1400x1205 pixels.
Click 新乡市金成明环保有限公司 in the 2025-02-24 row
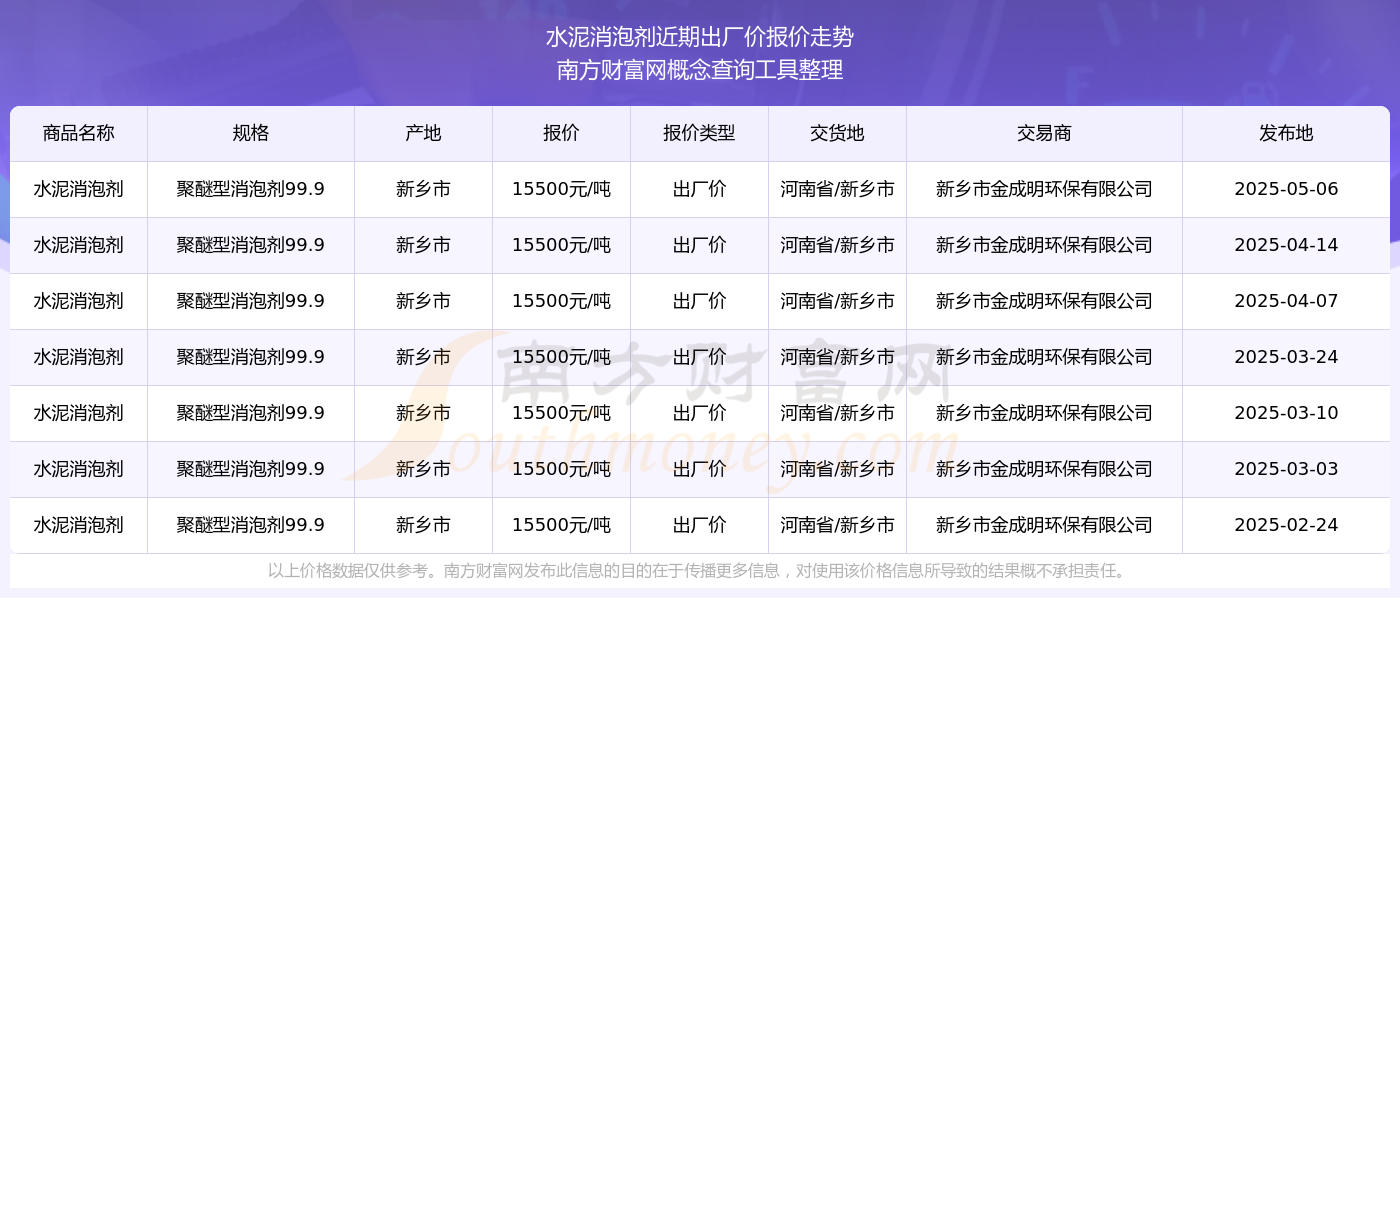[x=1044, y=525]
